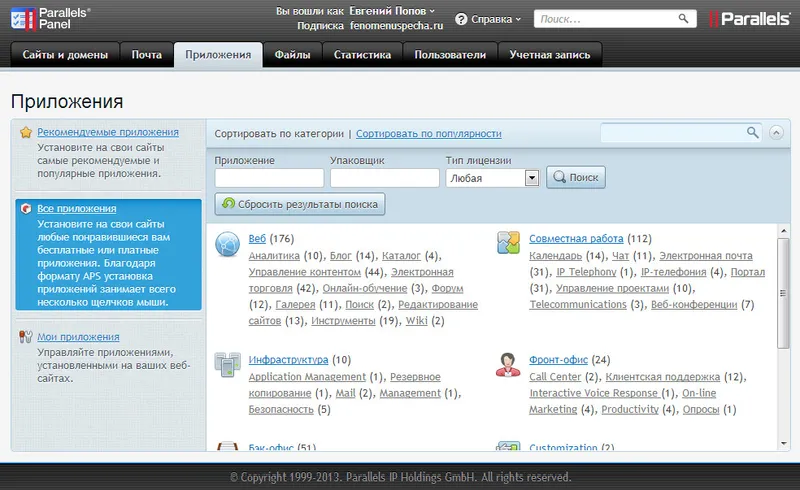Open the Форум subcategory link
This screenshot has width=800, height=490.
[447, 288]
